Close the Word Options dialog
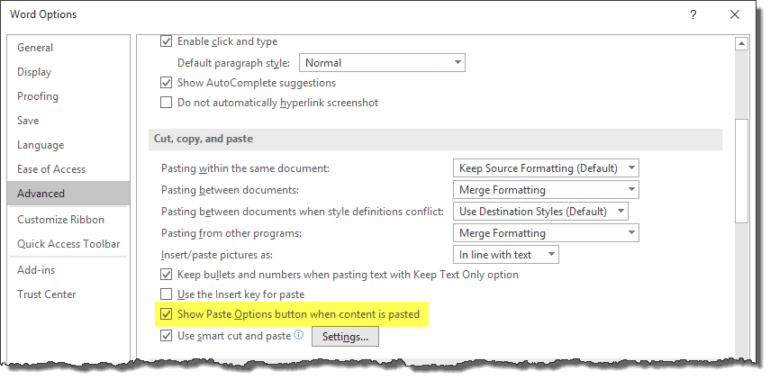Image resolution: width=770 pixels, height=380 pixels. pyautogui.click(x=735, y=15)
